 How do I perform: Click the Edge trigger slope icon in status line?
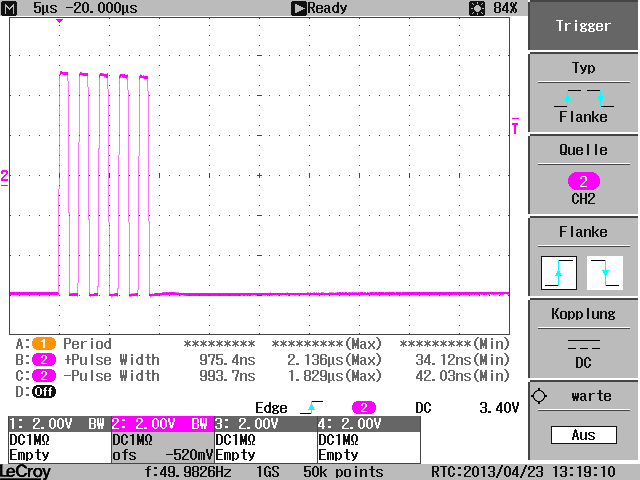311,407
